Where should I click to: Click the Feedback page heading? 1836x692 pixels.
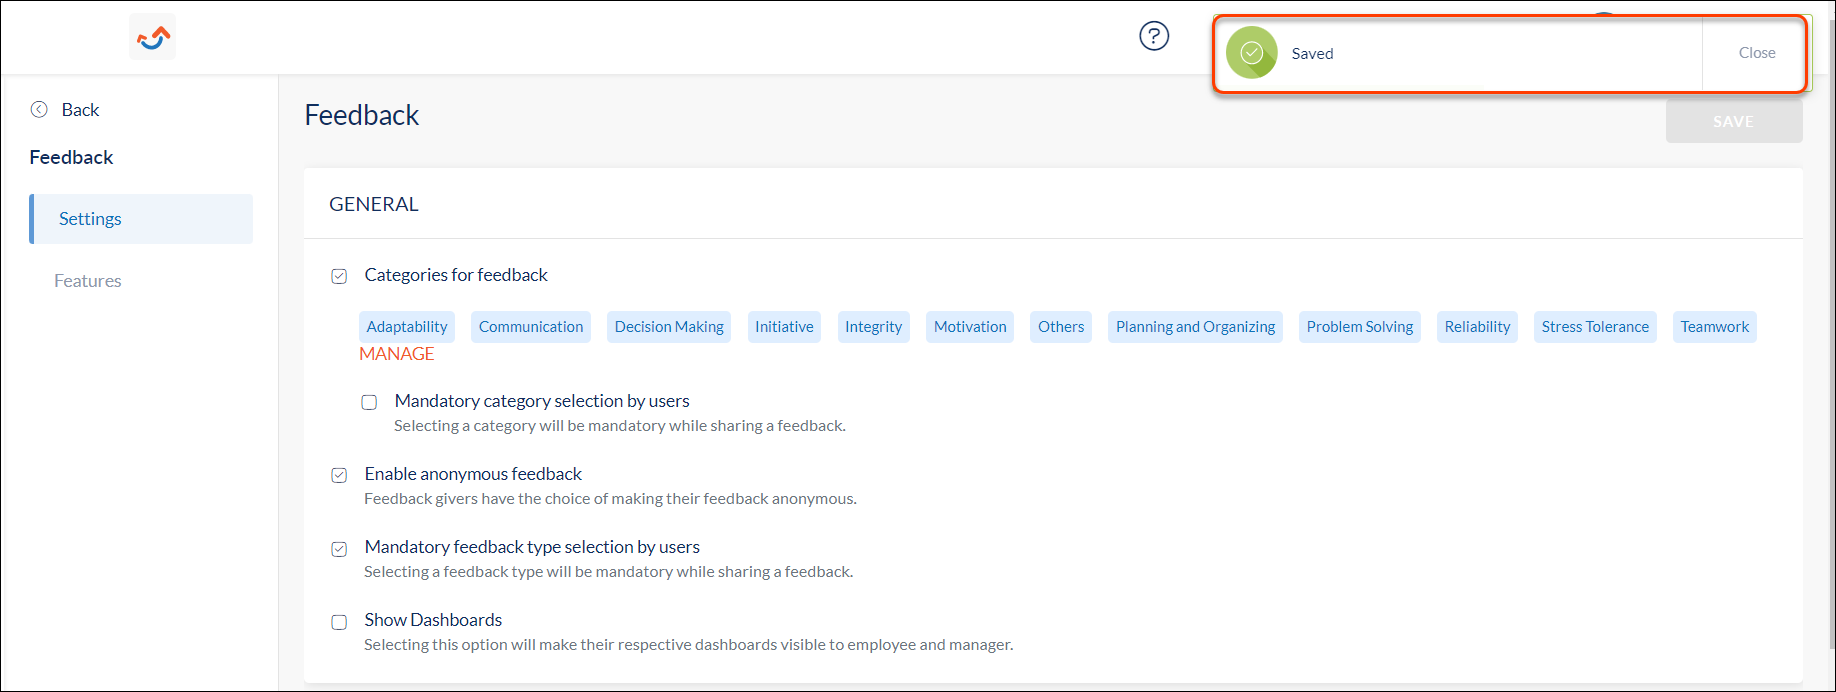(x=362, y=116)
